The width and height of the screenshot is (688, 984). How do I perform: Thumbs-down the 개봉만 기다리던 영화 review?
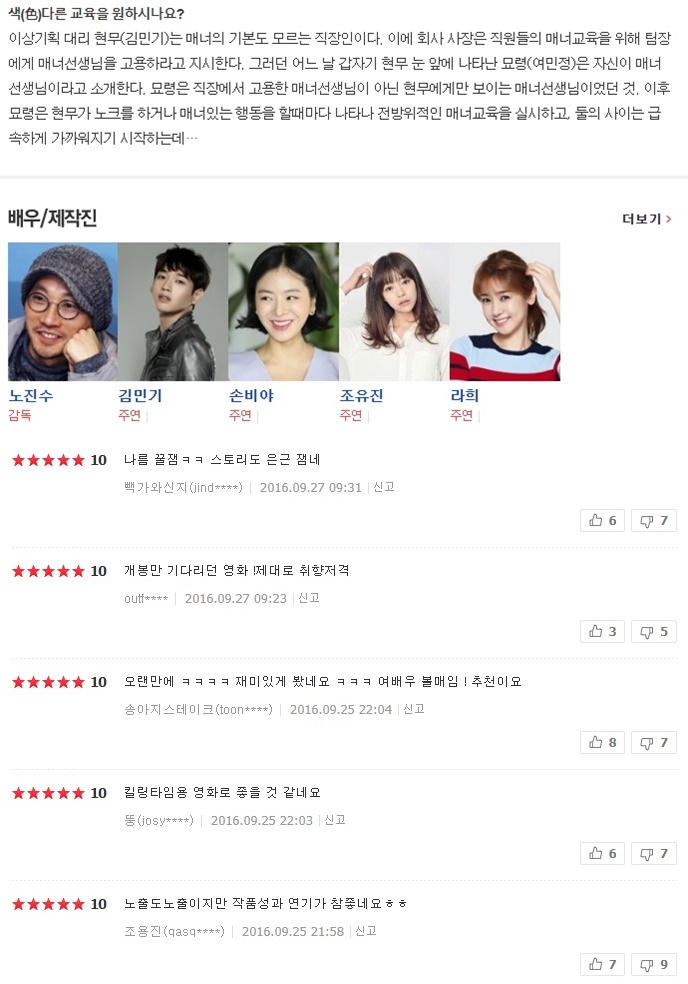point(653,631)
